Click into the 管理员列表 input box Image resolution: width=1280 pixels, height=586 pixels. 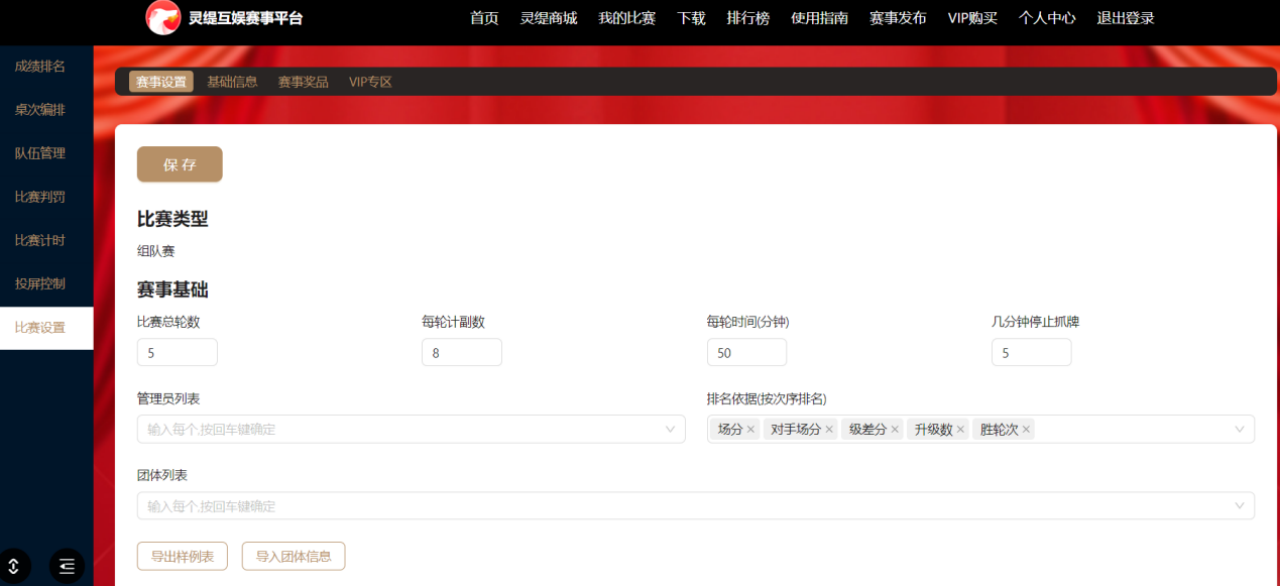411,429
